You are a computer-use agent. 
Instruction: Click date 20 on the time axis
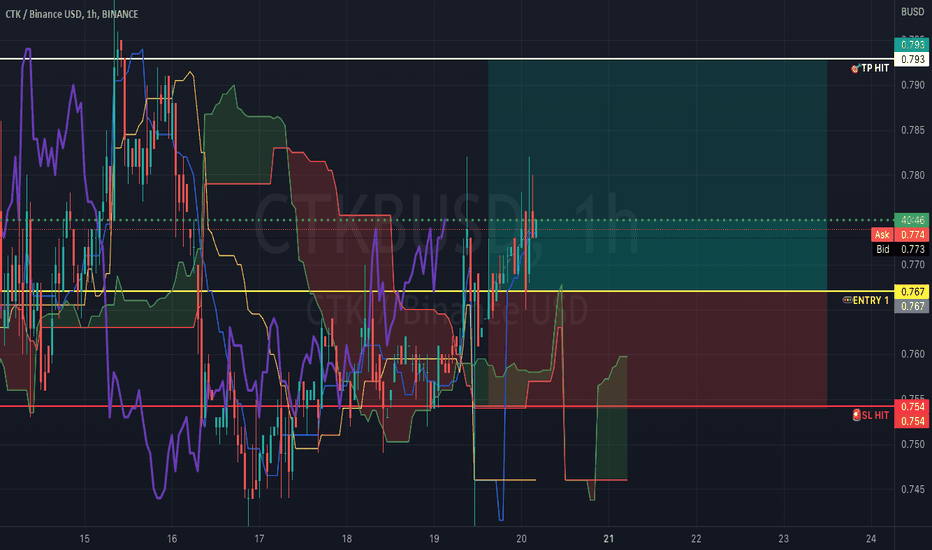click(x=521, y=539)
